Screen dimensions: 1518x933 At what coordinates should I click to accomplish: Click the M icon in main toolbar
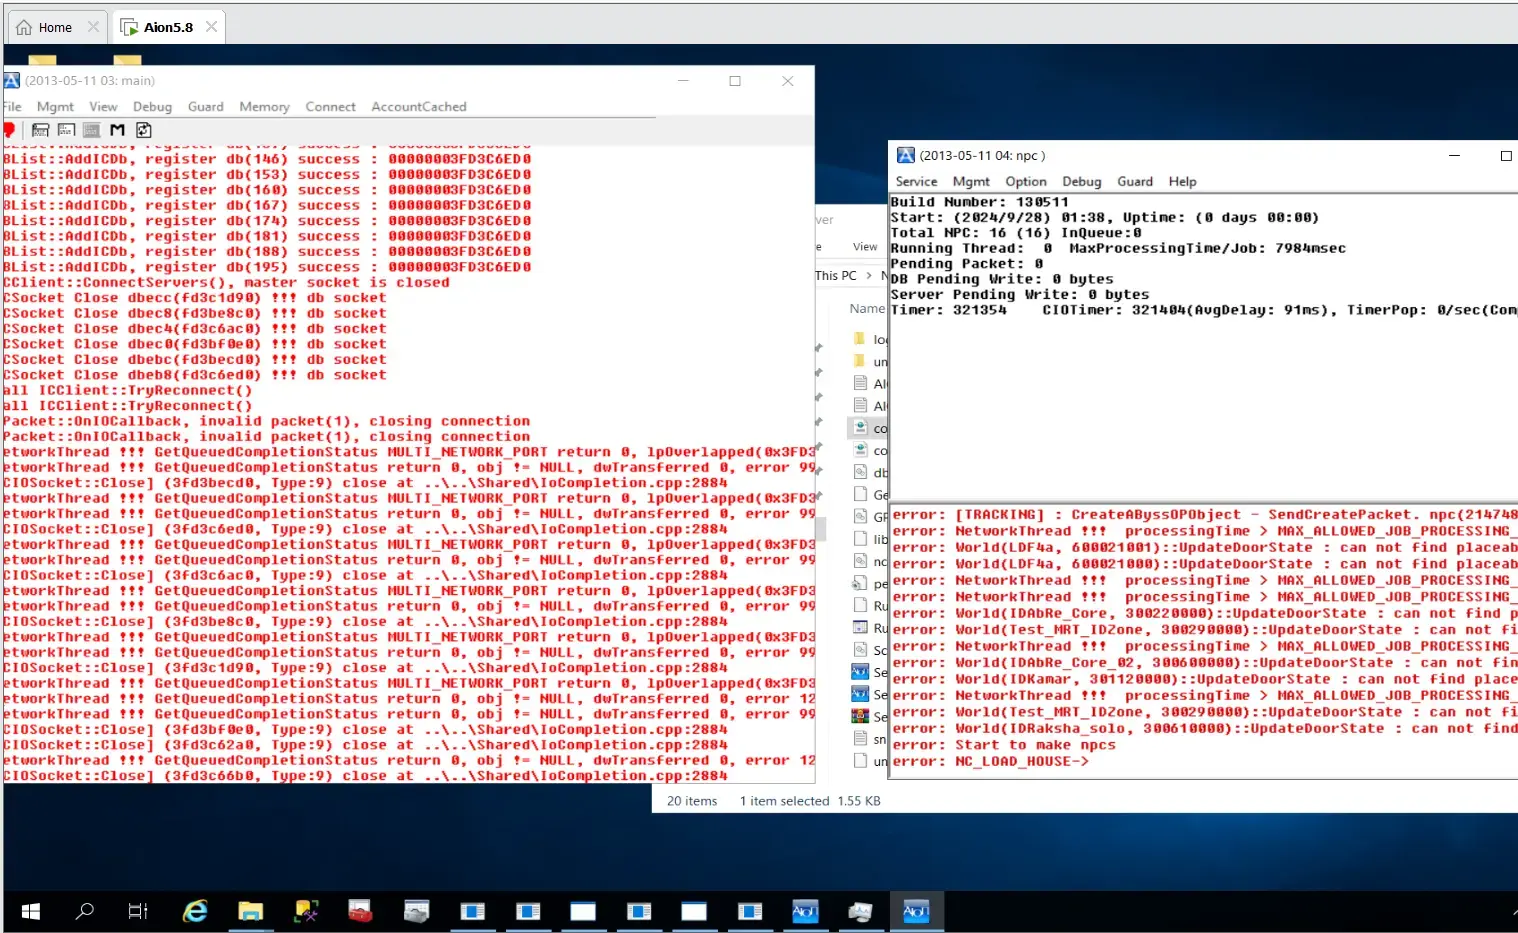pyautogui.click(x=117, y=130)
